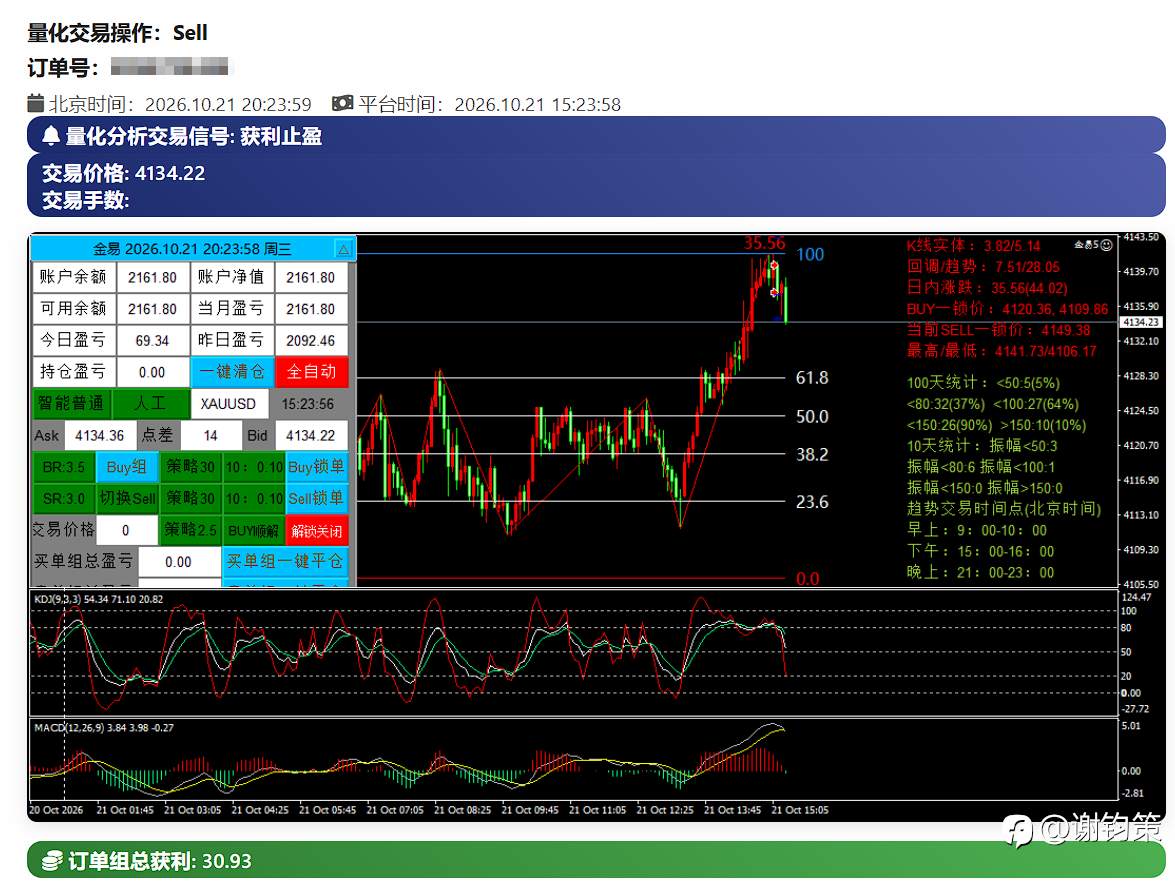
Task: Click the BR:3.5 button
Action: point(64,467)
